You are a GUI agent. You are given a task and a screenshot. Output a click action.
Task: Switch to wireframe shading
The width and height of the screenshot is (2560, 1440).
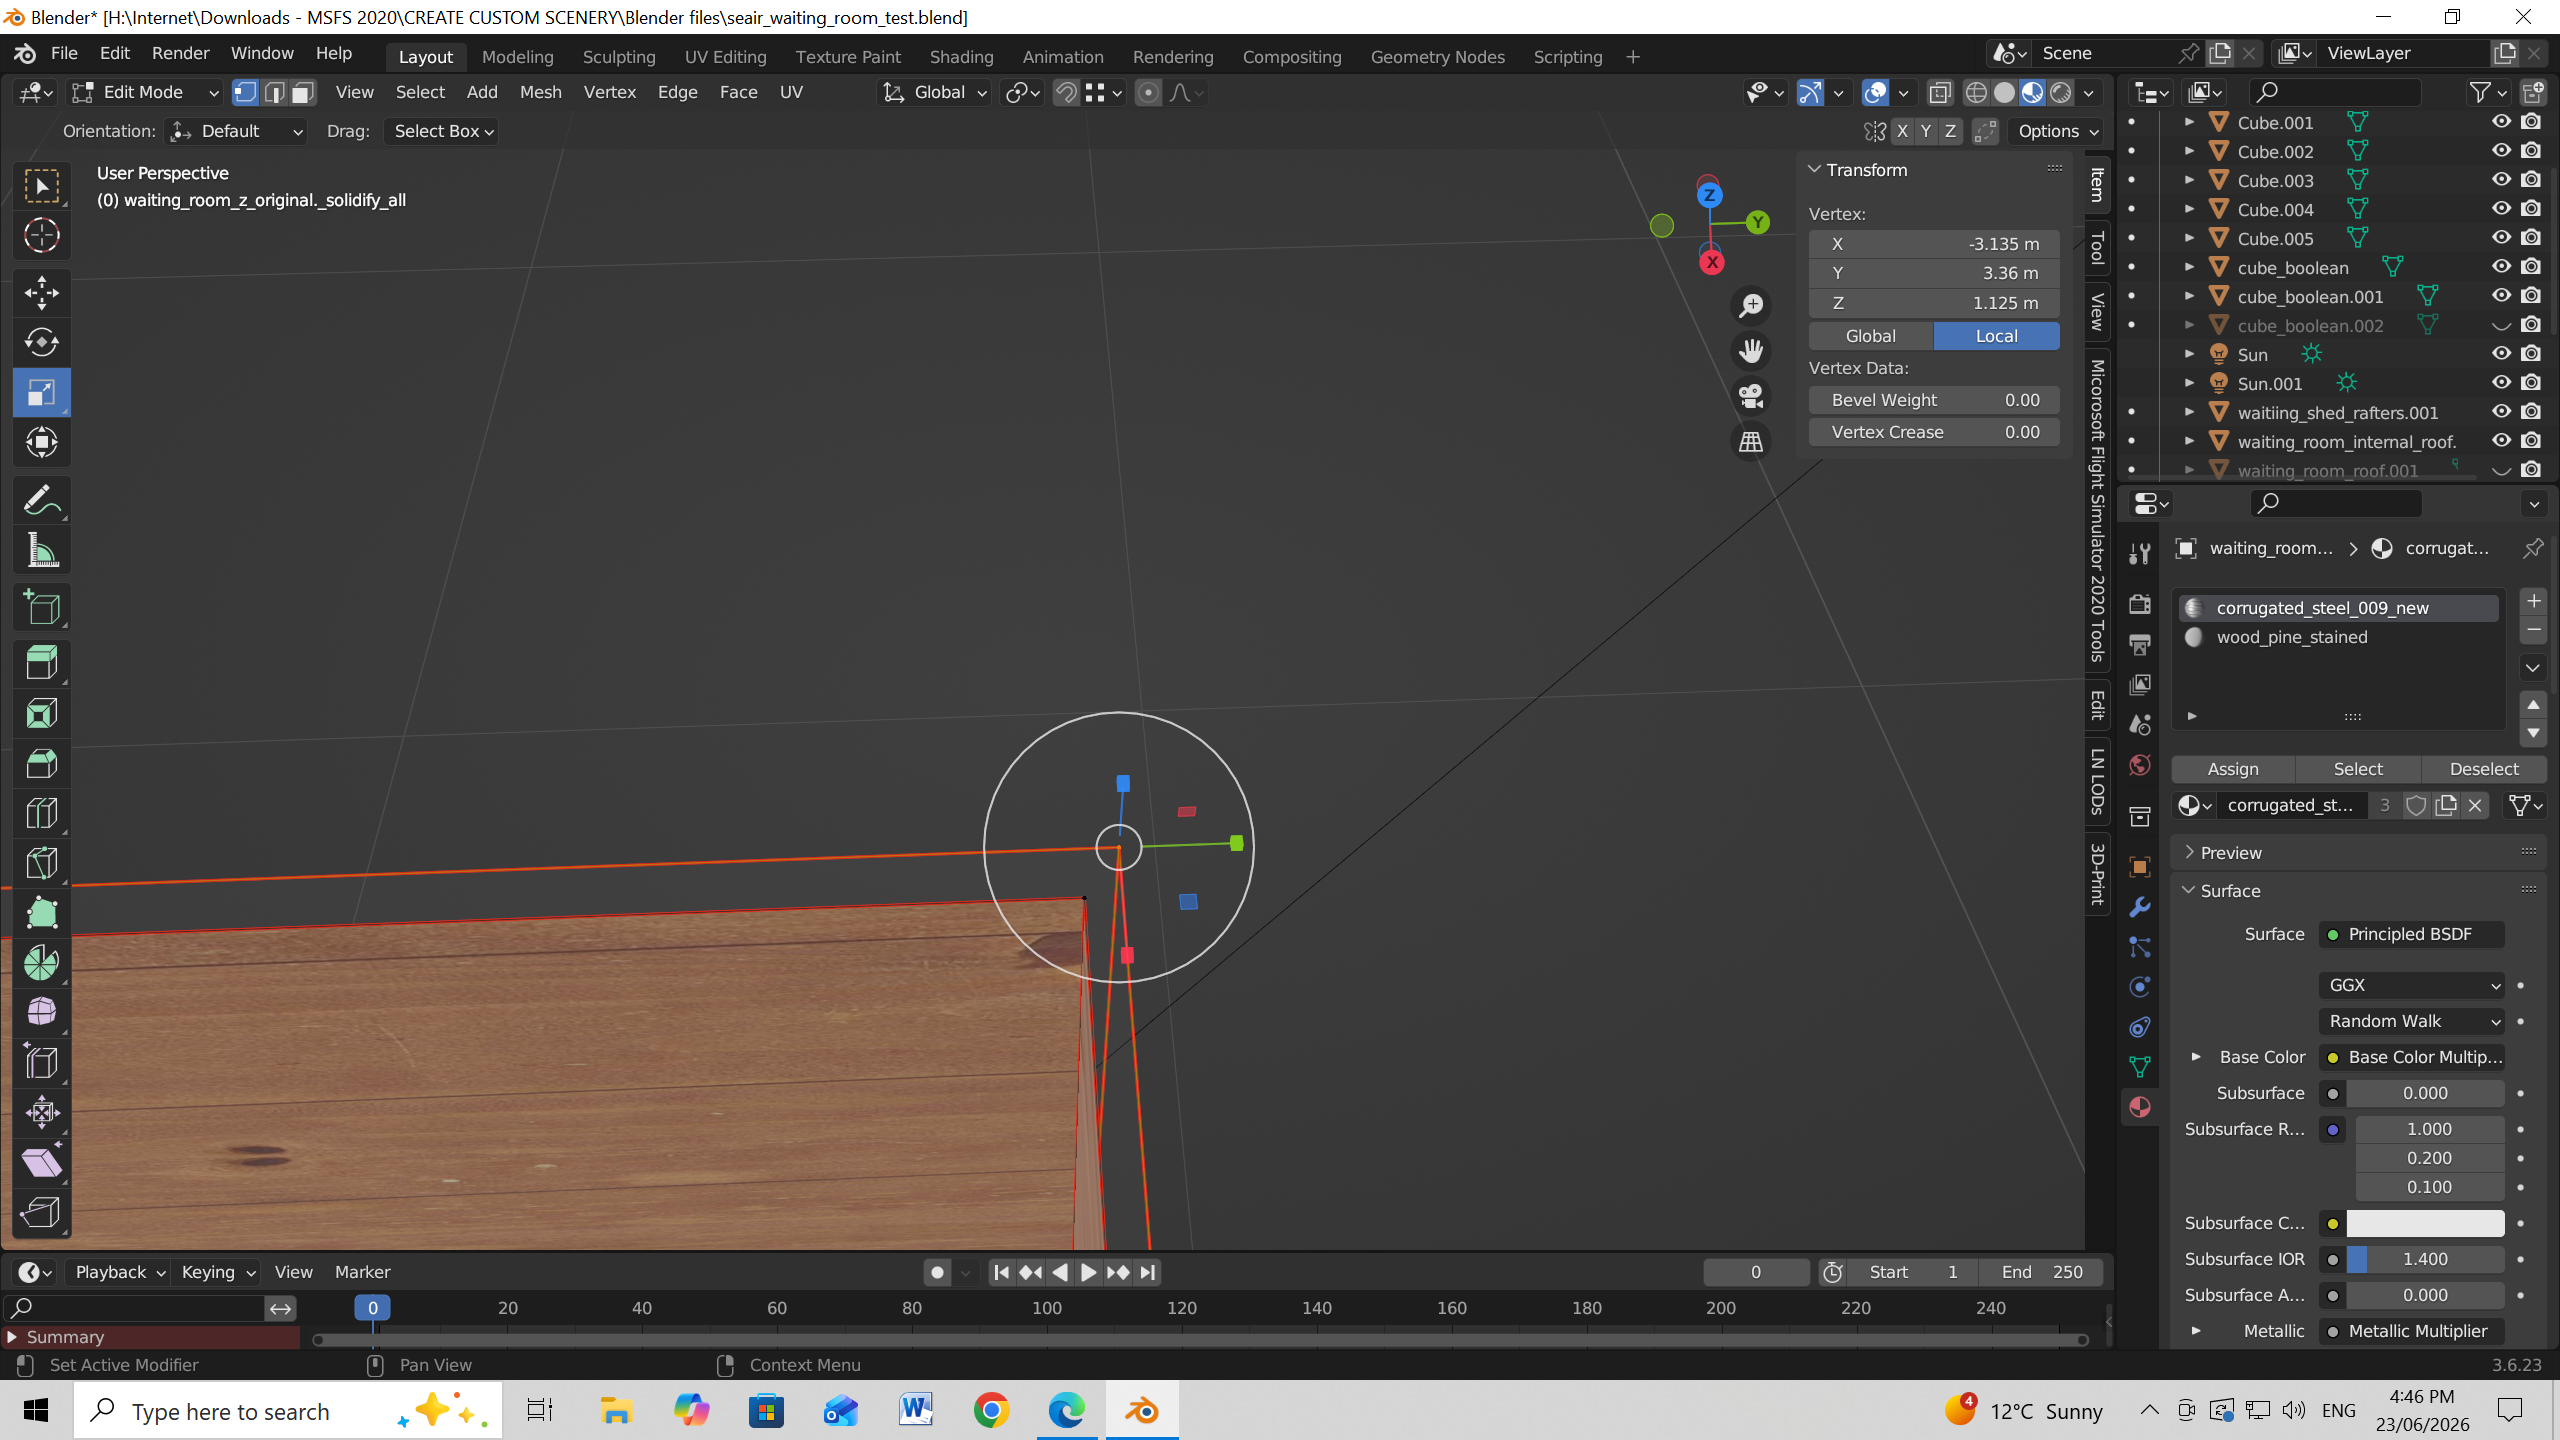point(1976,93)
